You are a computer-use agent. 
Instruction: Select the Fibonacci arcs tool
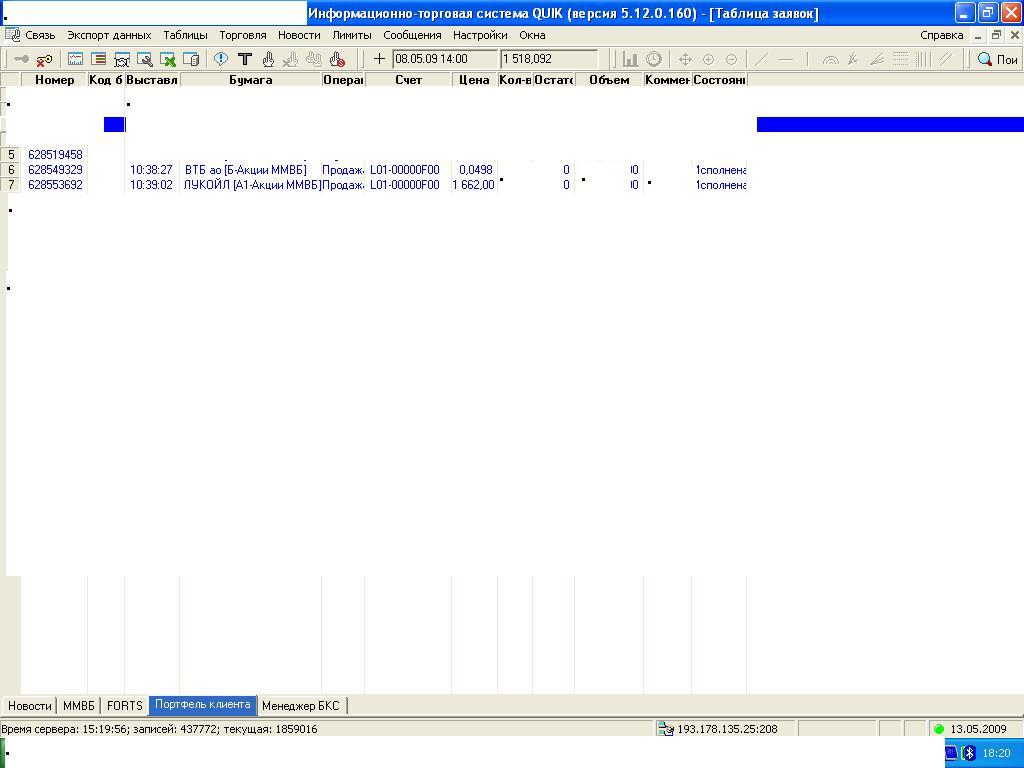coord(830,59)
